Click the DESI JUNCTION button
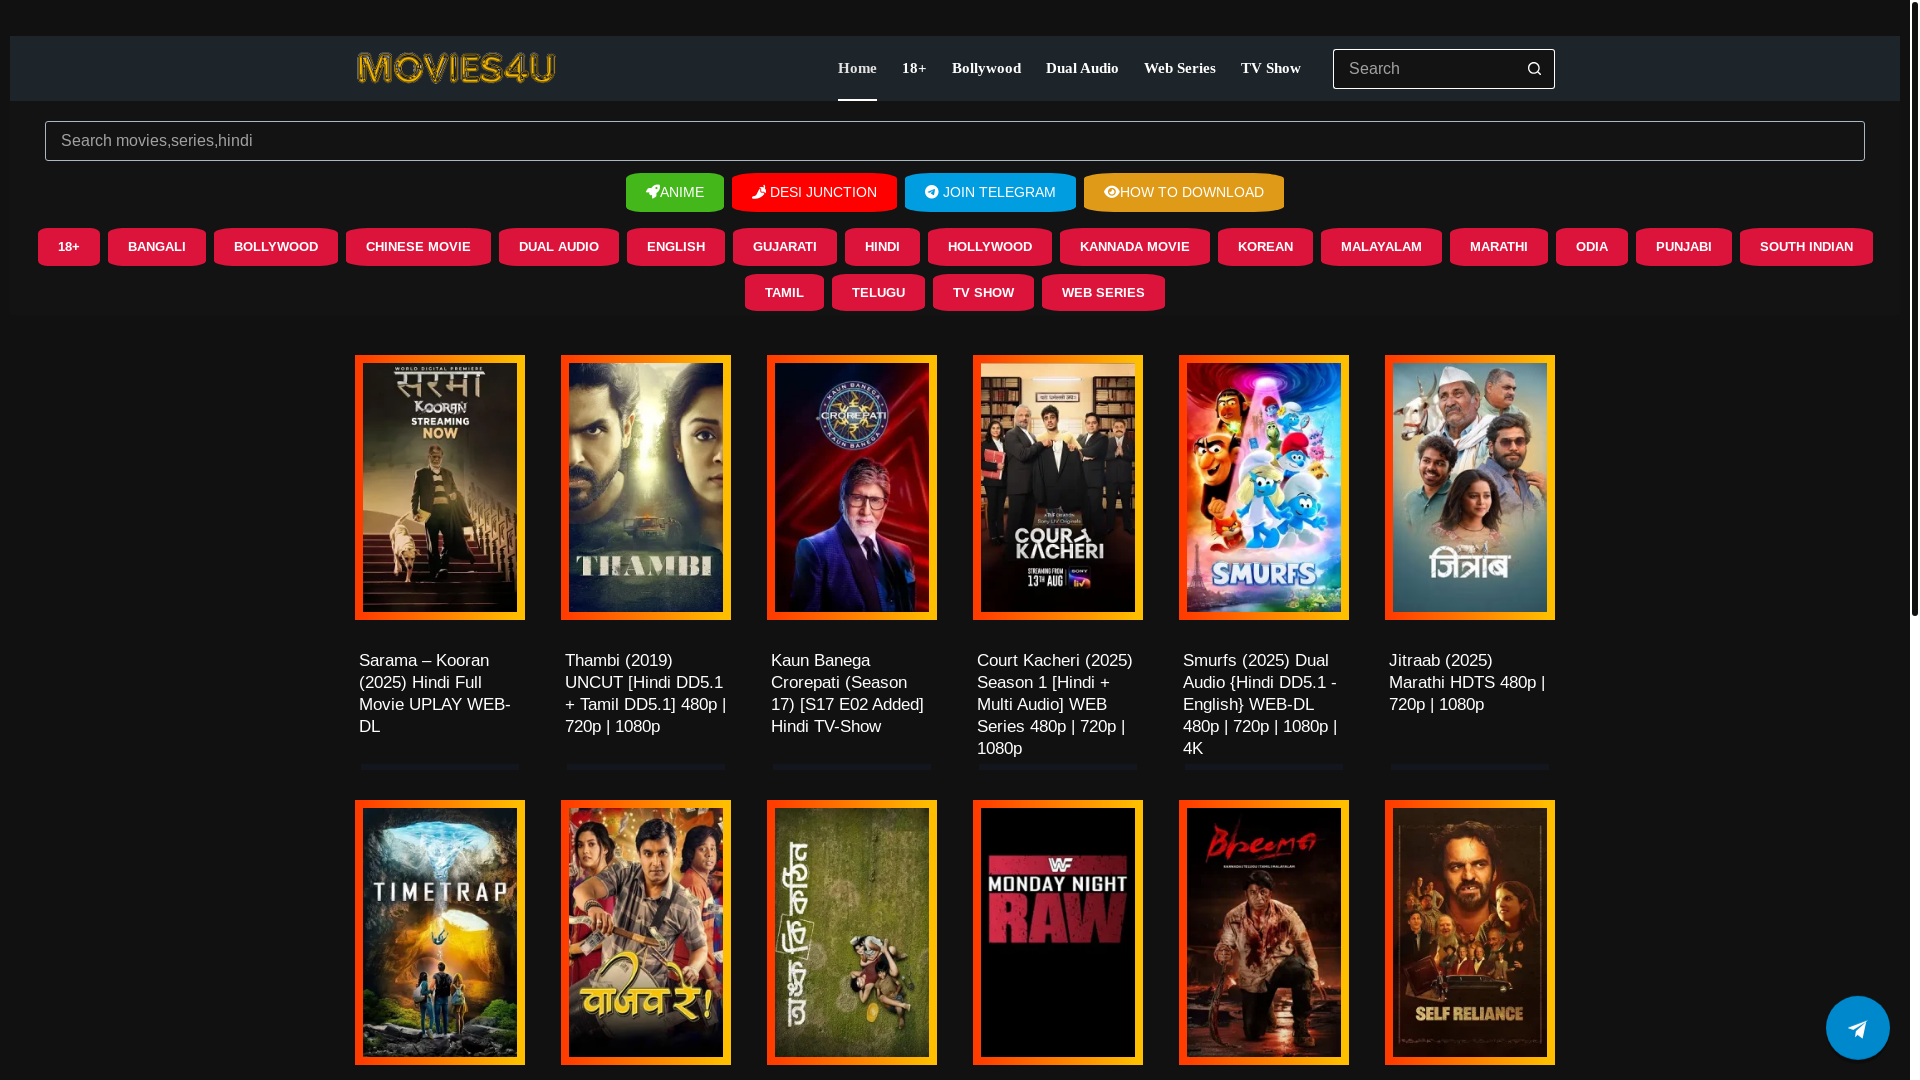 click(814, 192)
